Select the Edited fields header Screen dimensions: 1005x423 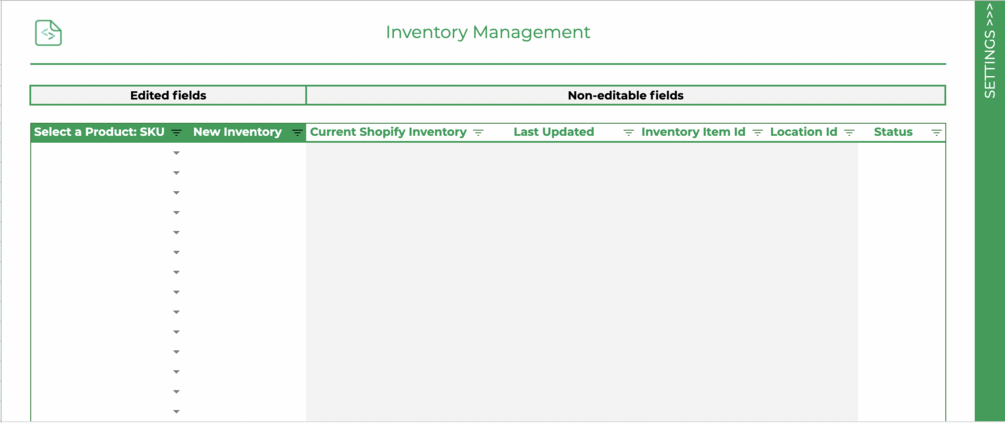168,96
